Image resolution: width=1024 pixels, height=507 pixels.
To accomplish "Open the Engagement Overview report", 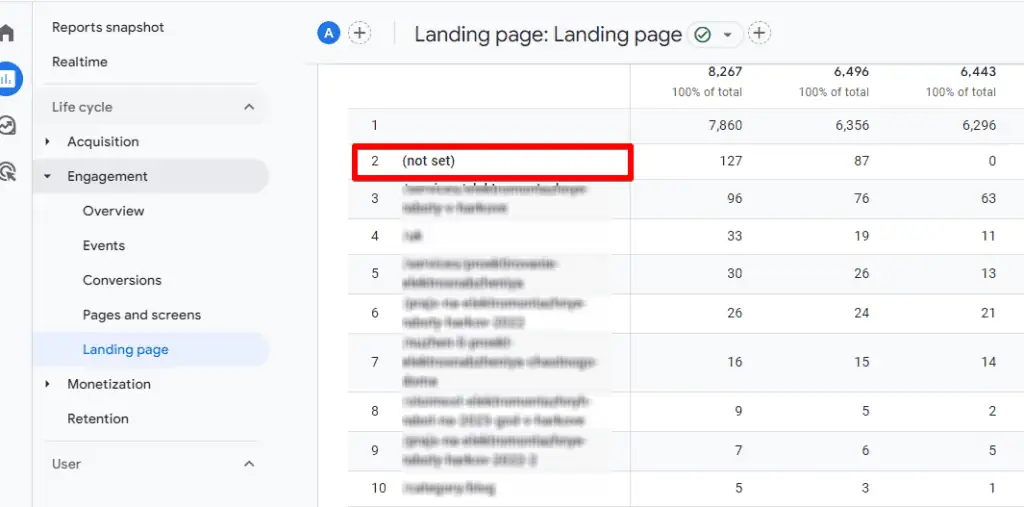I will (114, 211).
